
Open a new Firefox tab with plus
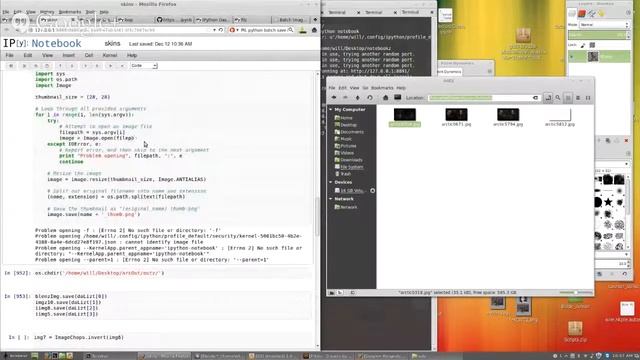(315, 20)
